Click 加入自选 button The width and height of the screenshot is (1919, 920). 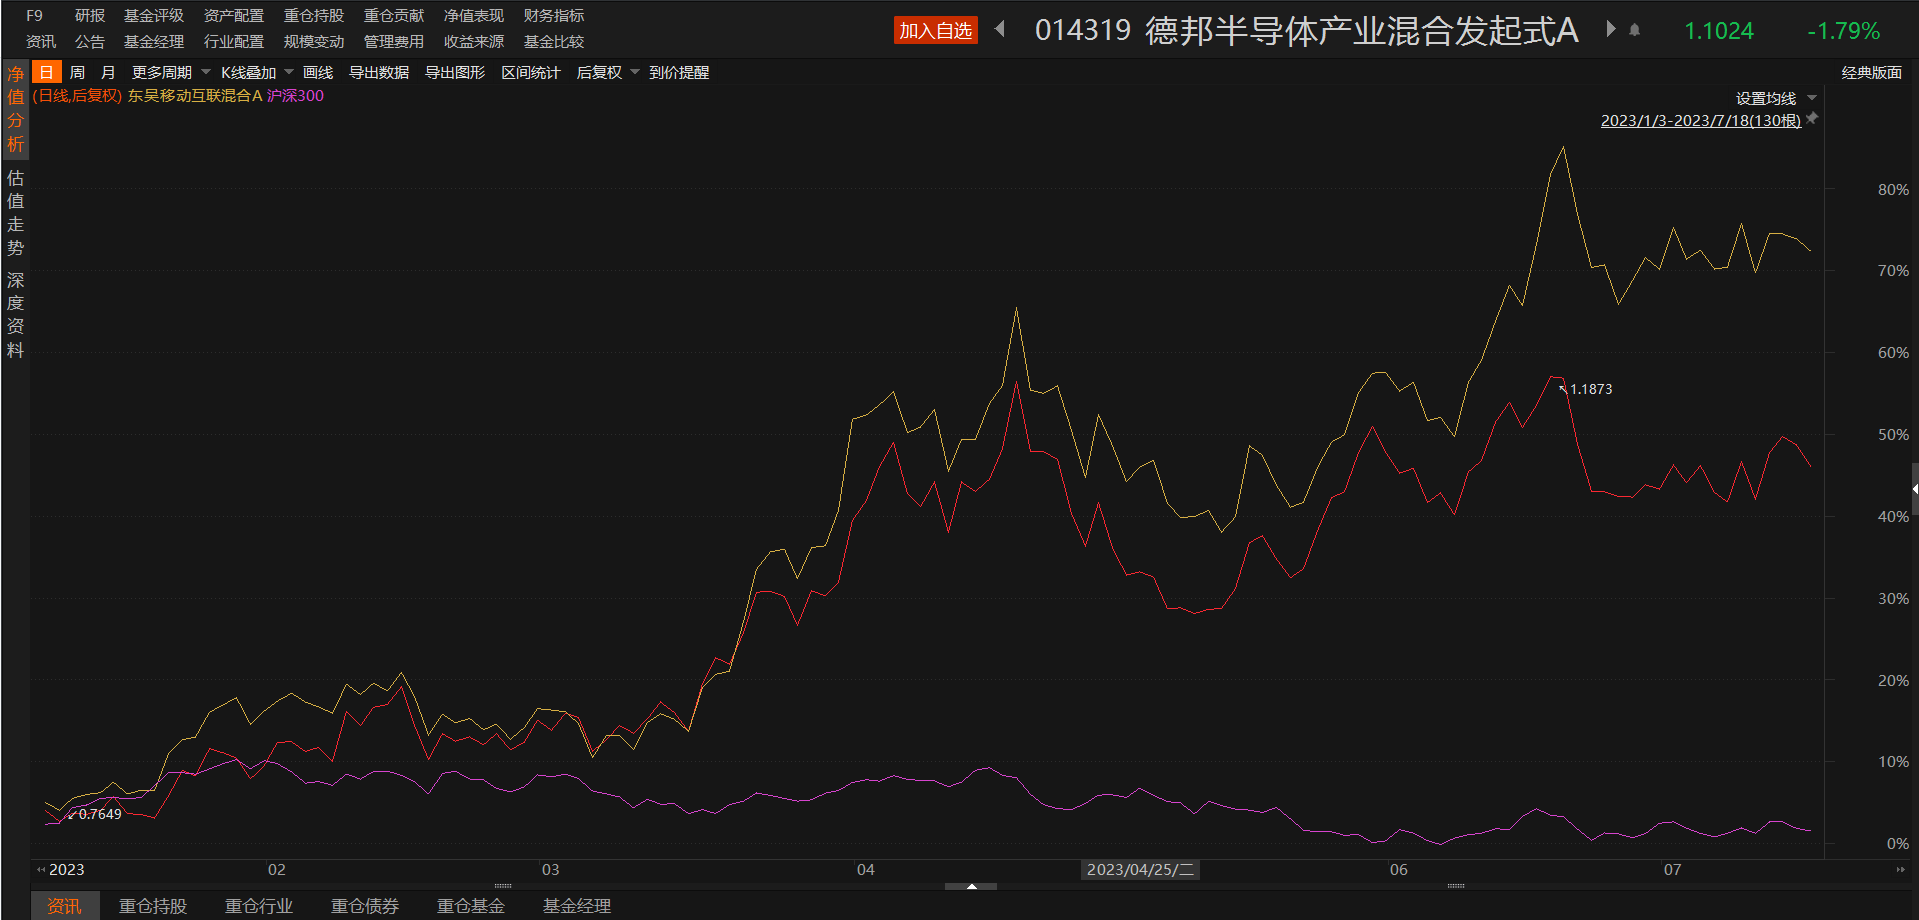(935, 31)
